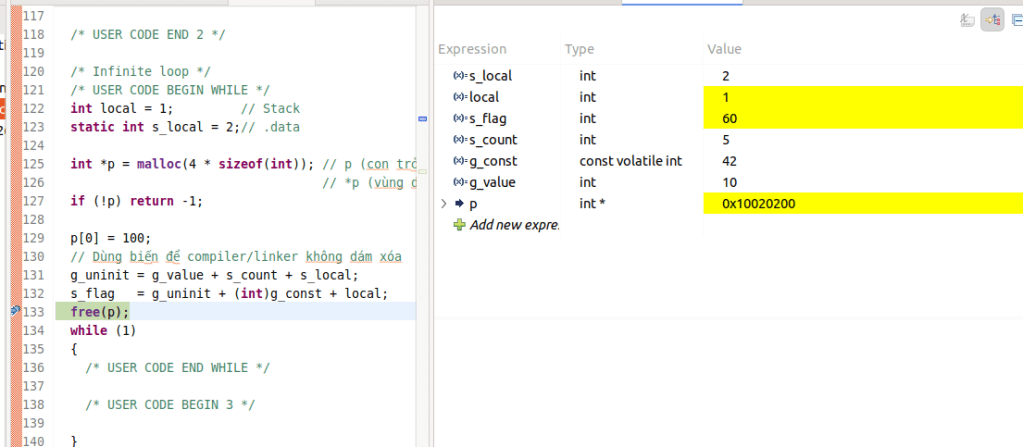Image resolution: width=1023 pixels, height=447 pixels.
Task: Click the pointer arrow icon beside p
Action: click(459, 204)
